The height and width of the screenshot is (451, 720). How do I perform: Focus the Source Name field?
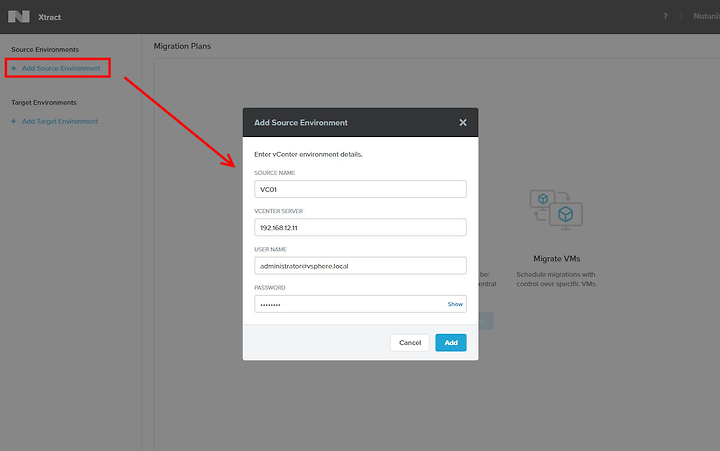click(x=360, y=189)
